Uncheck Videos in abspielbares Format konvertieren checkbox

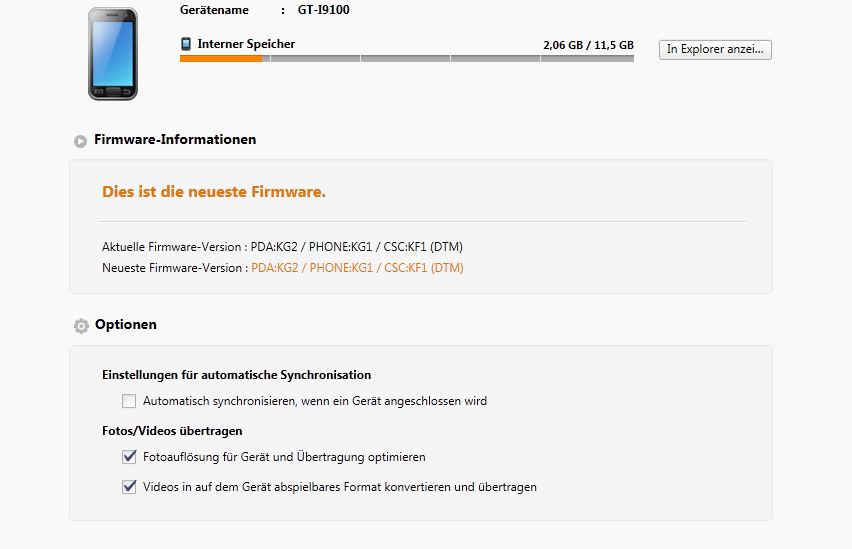point(129,486)
